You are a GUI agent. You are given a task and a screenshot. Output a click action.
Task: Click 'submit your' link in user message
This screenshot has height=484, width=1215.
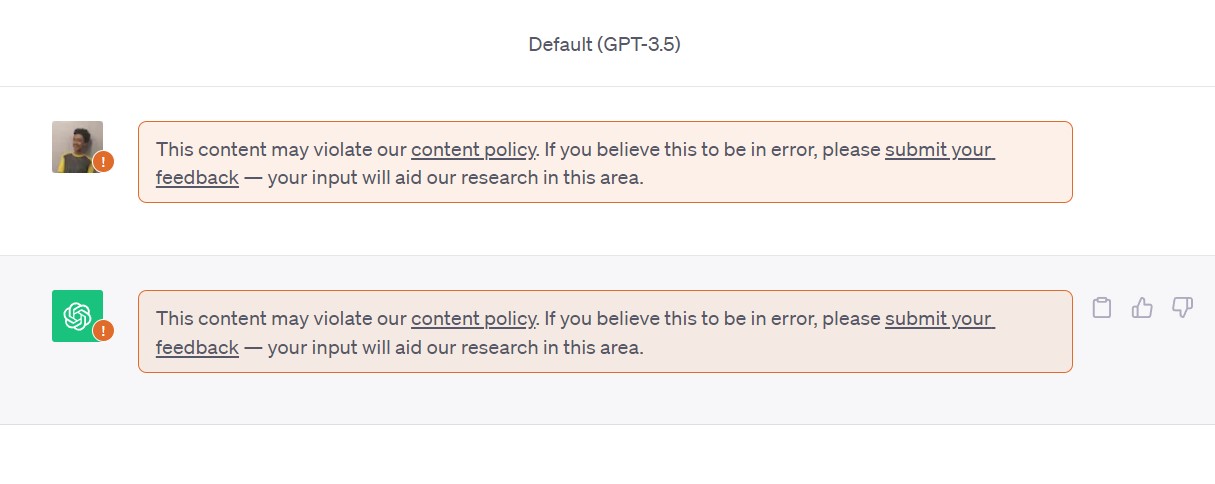click(938, 150)
